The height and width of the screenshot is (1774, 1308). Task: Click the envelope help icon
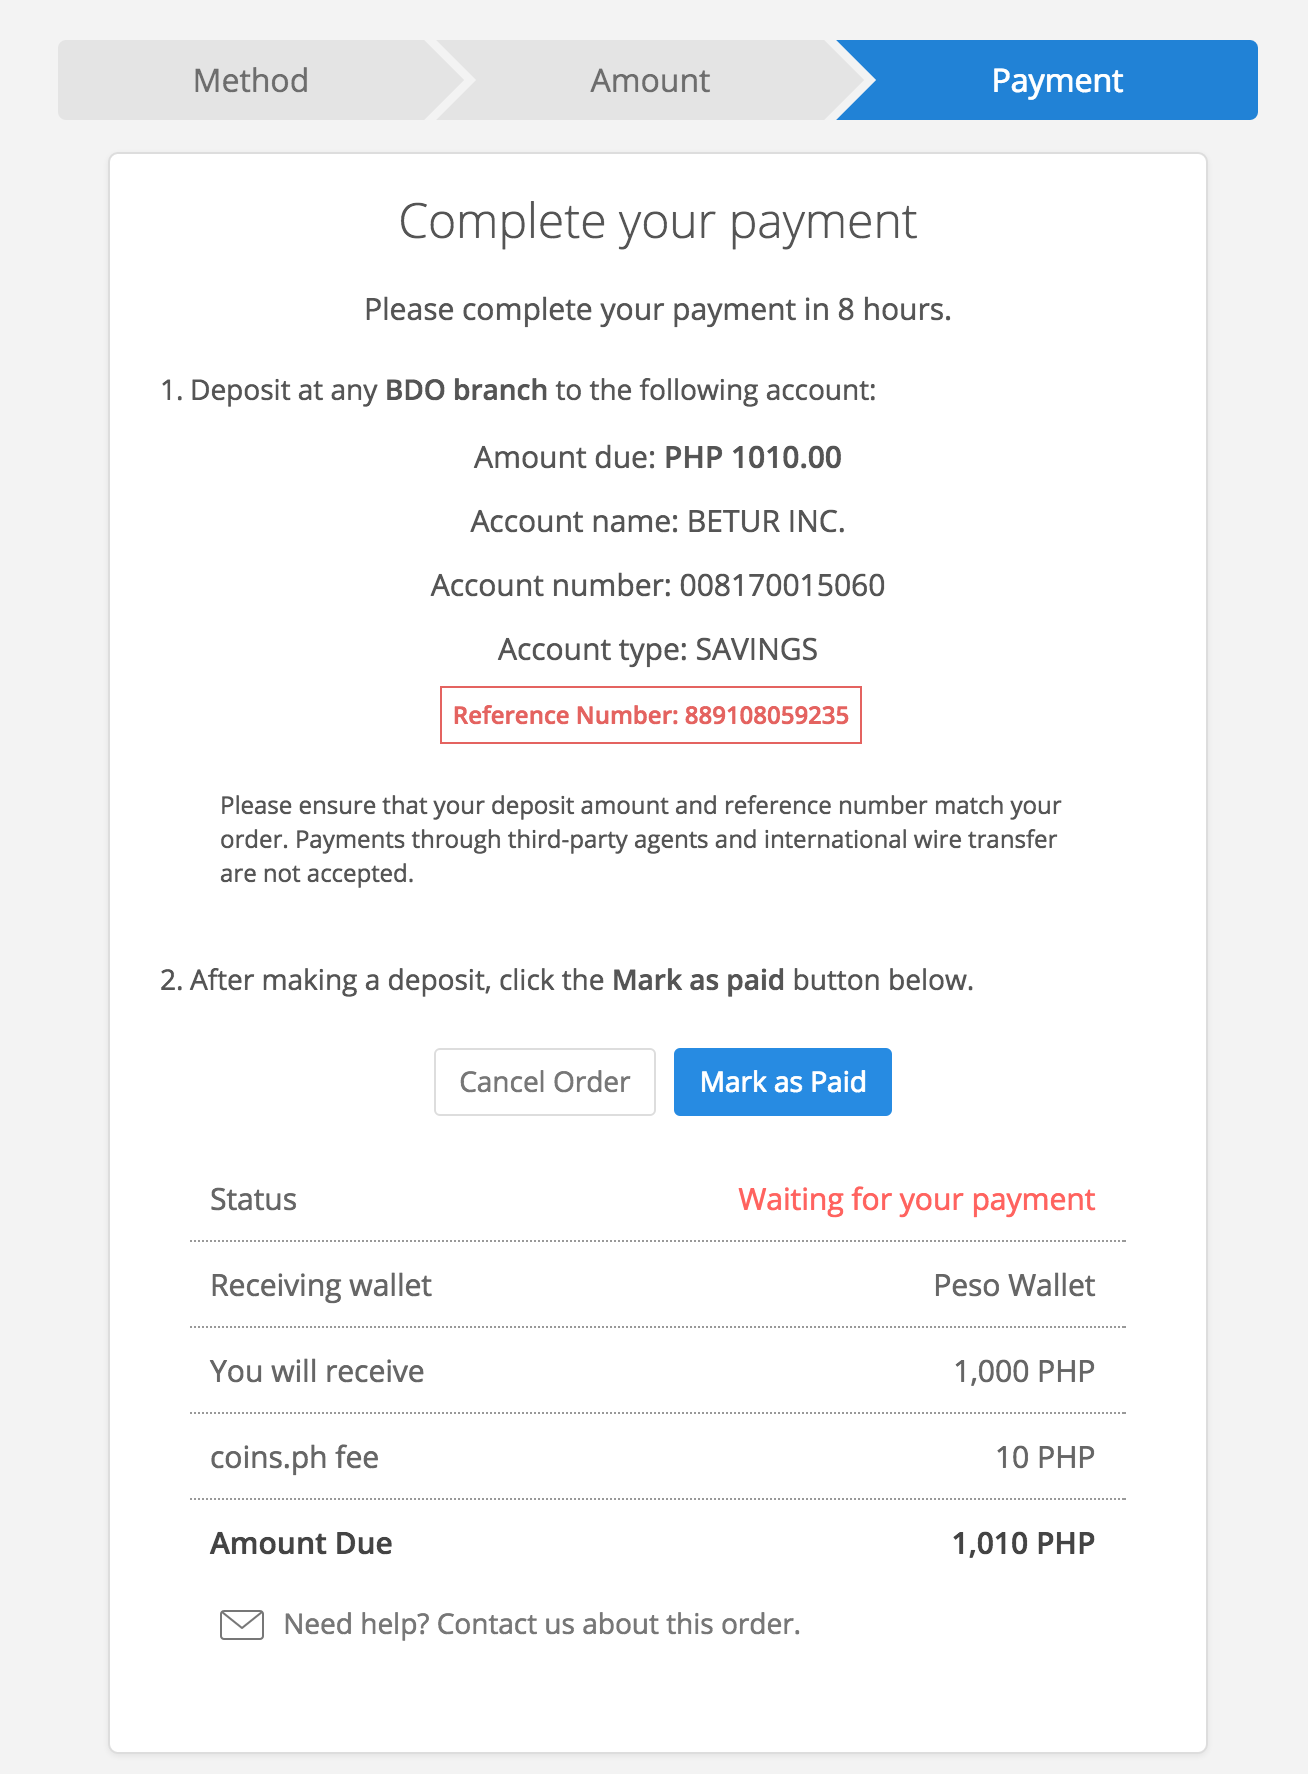click(241, 1625)
